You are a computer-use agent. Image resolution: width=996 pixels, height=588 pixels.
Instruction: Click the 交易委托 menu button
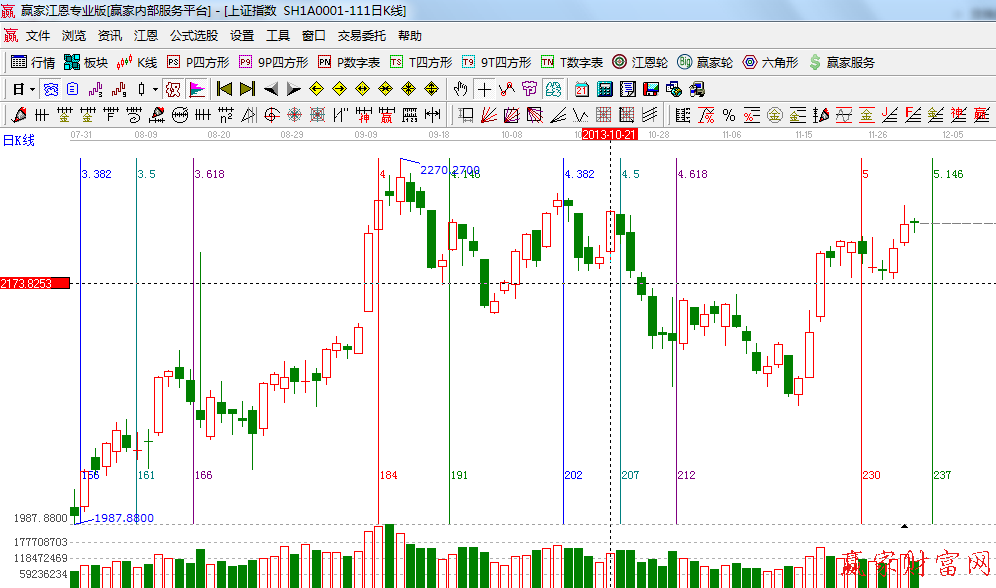[x=361, y=35]
